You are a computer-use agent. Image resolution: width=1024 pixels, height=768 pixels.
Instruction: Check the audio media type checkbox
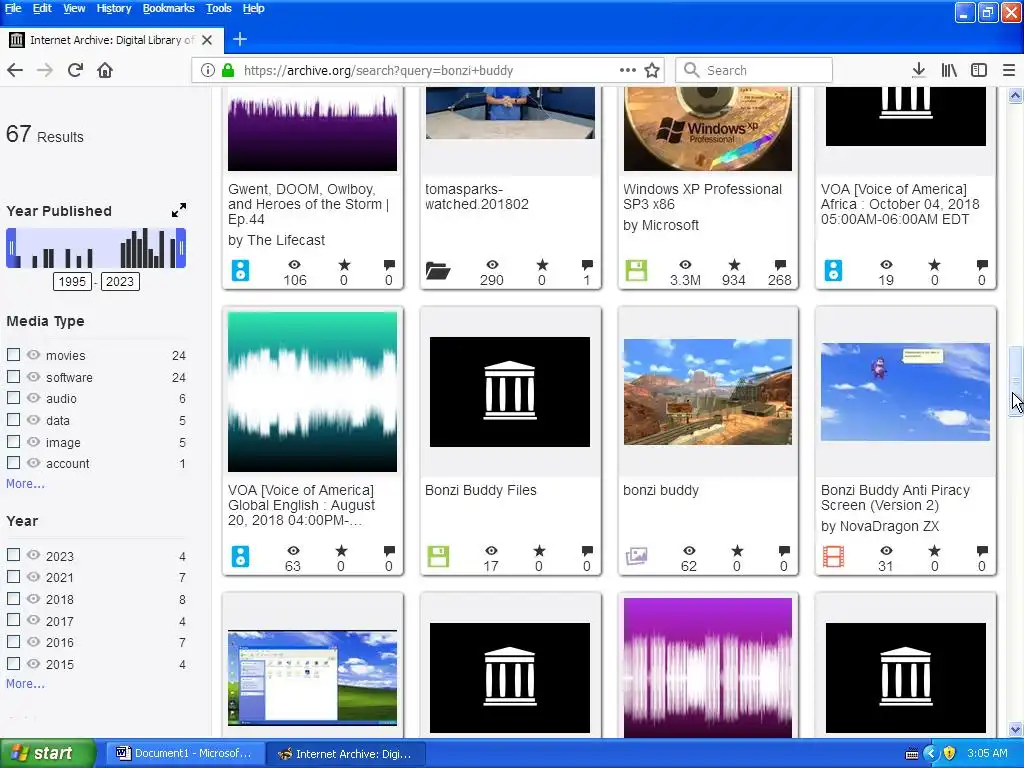[13, 398]
